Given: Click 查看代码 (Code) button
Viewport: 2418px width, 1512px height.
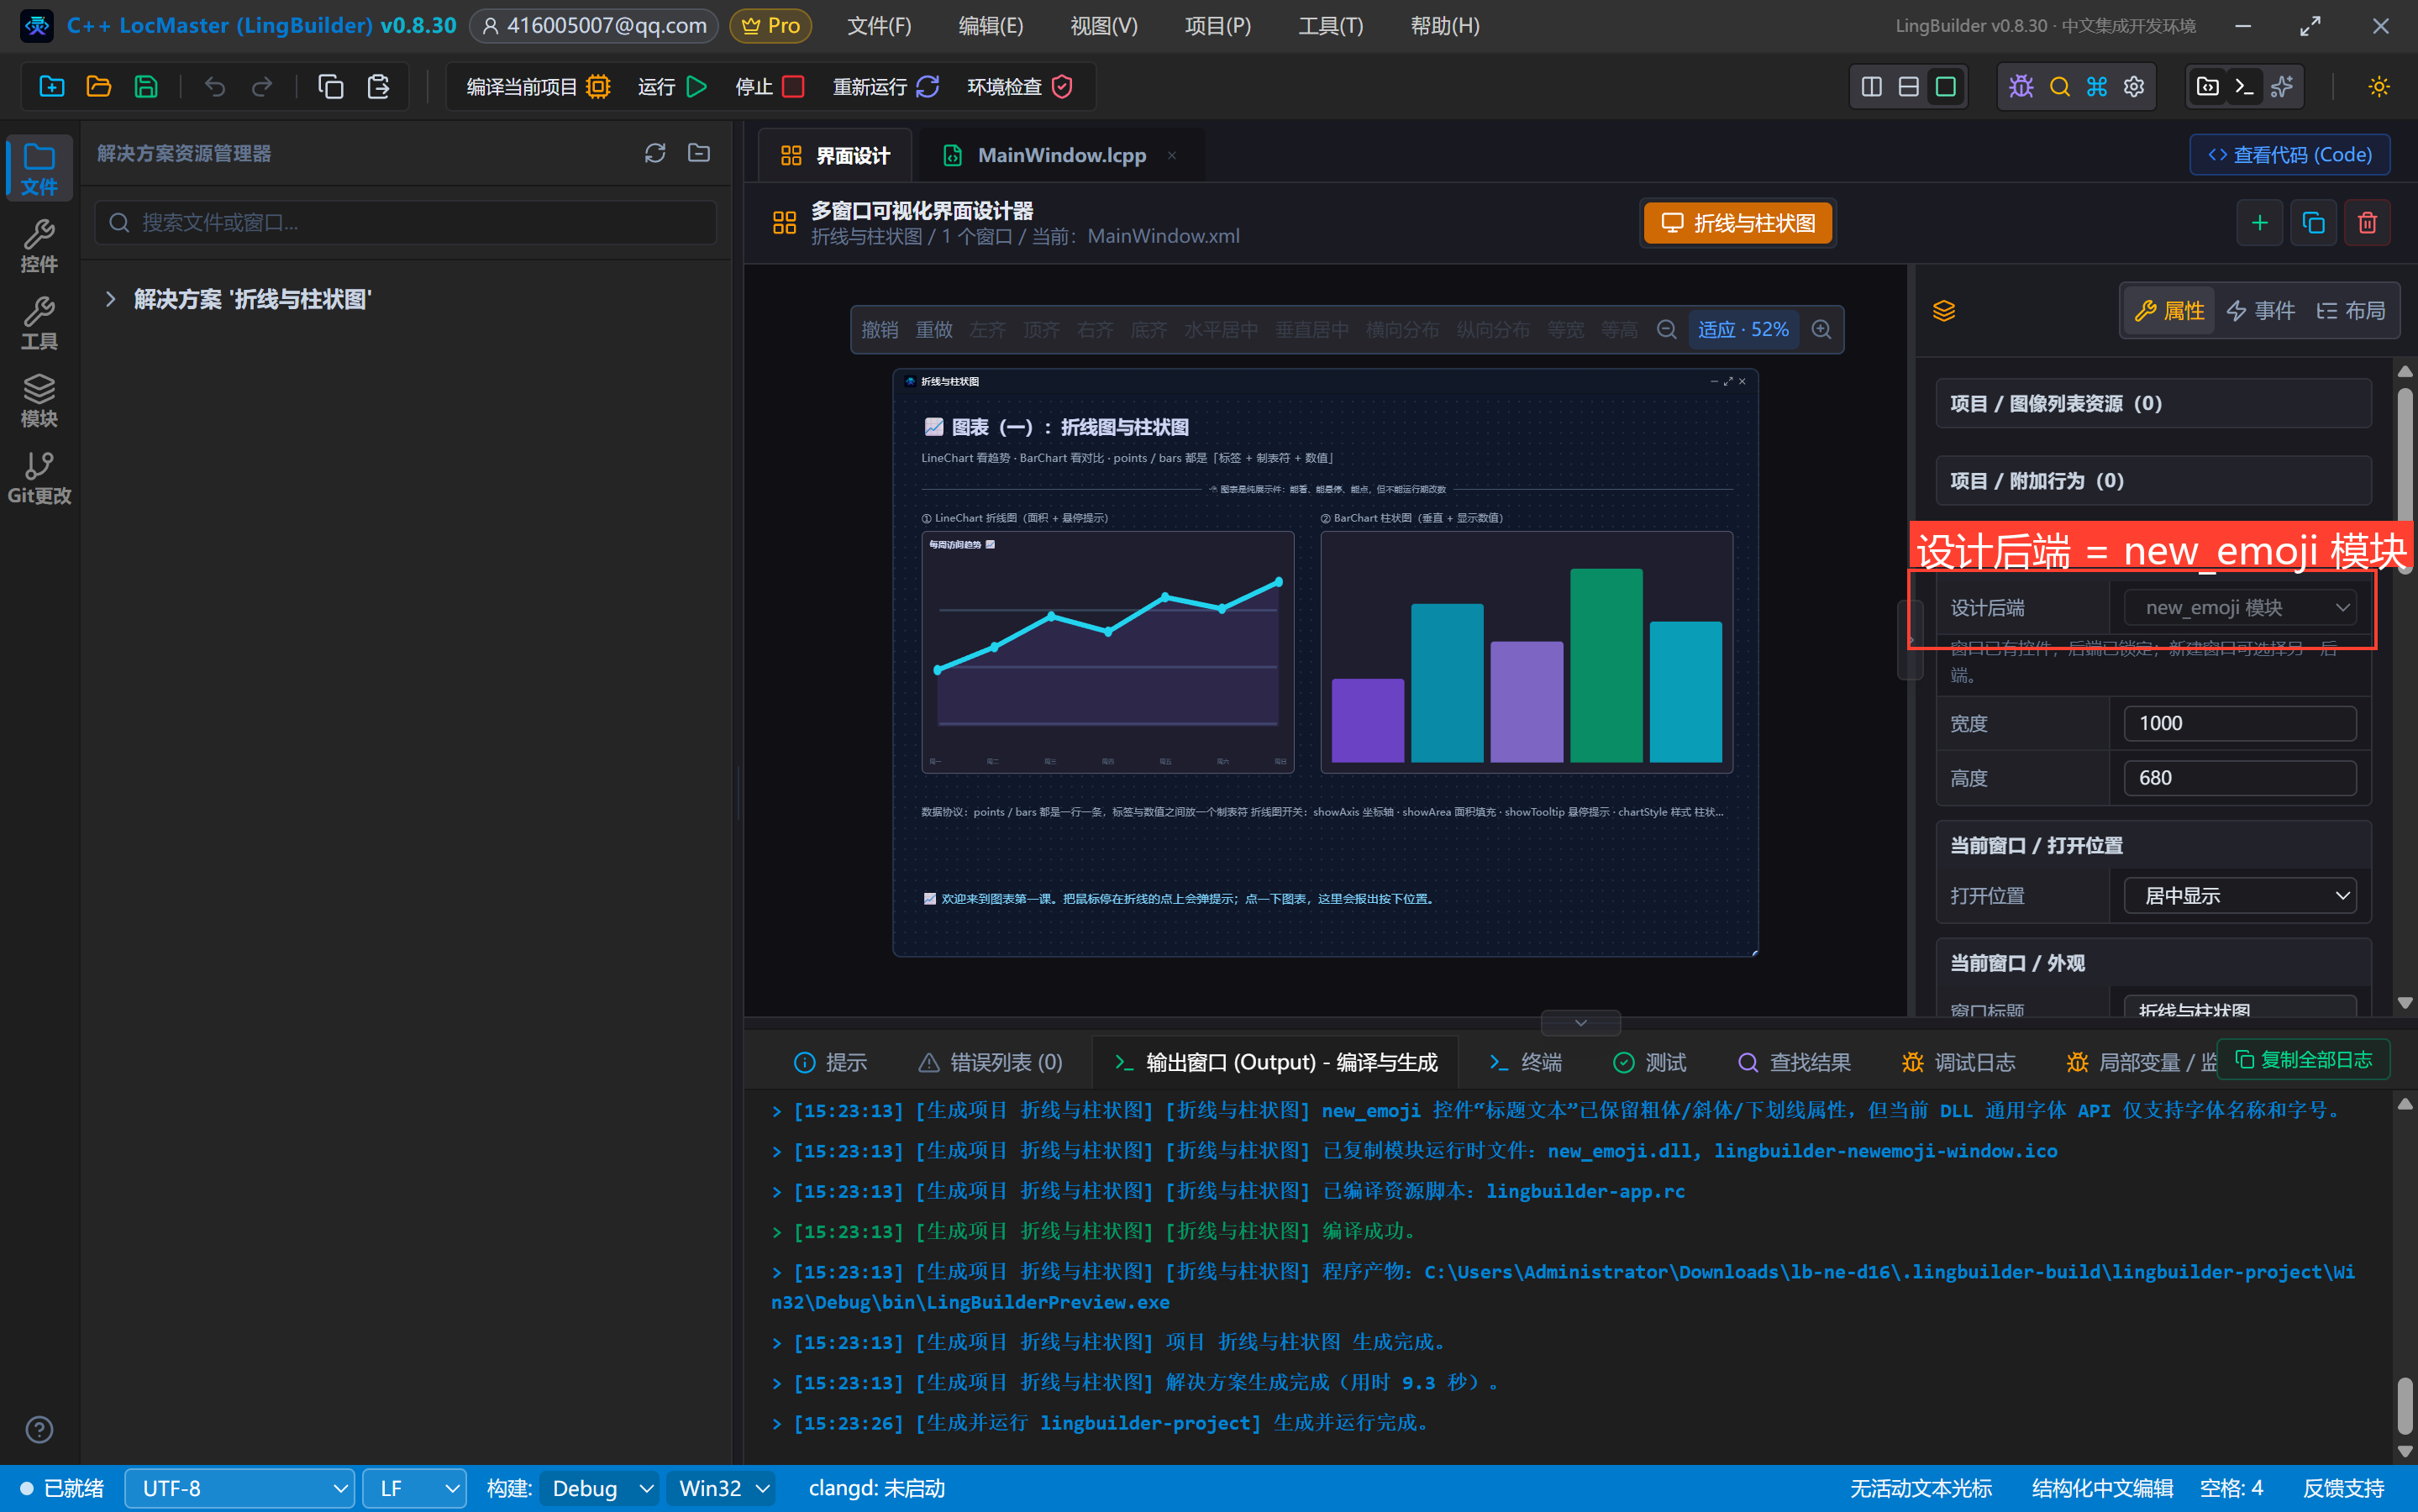Looking at the screenshot, I should tap(2290, 155).
